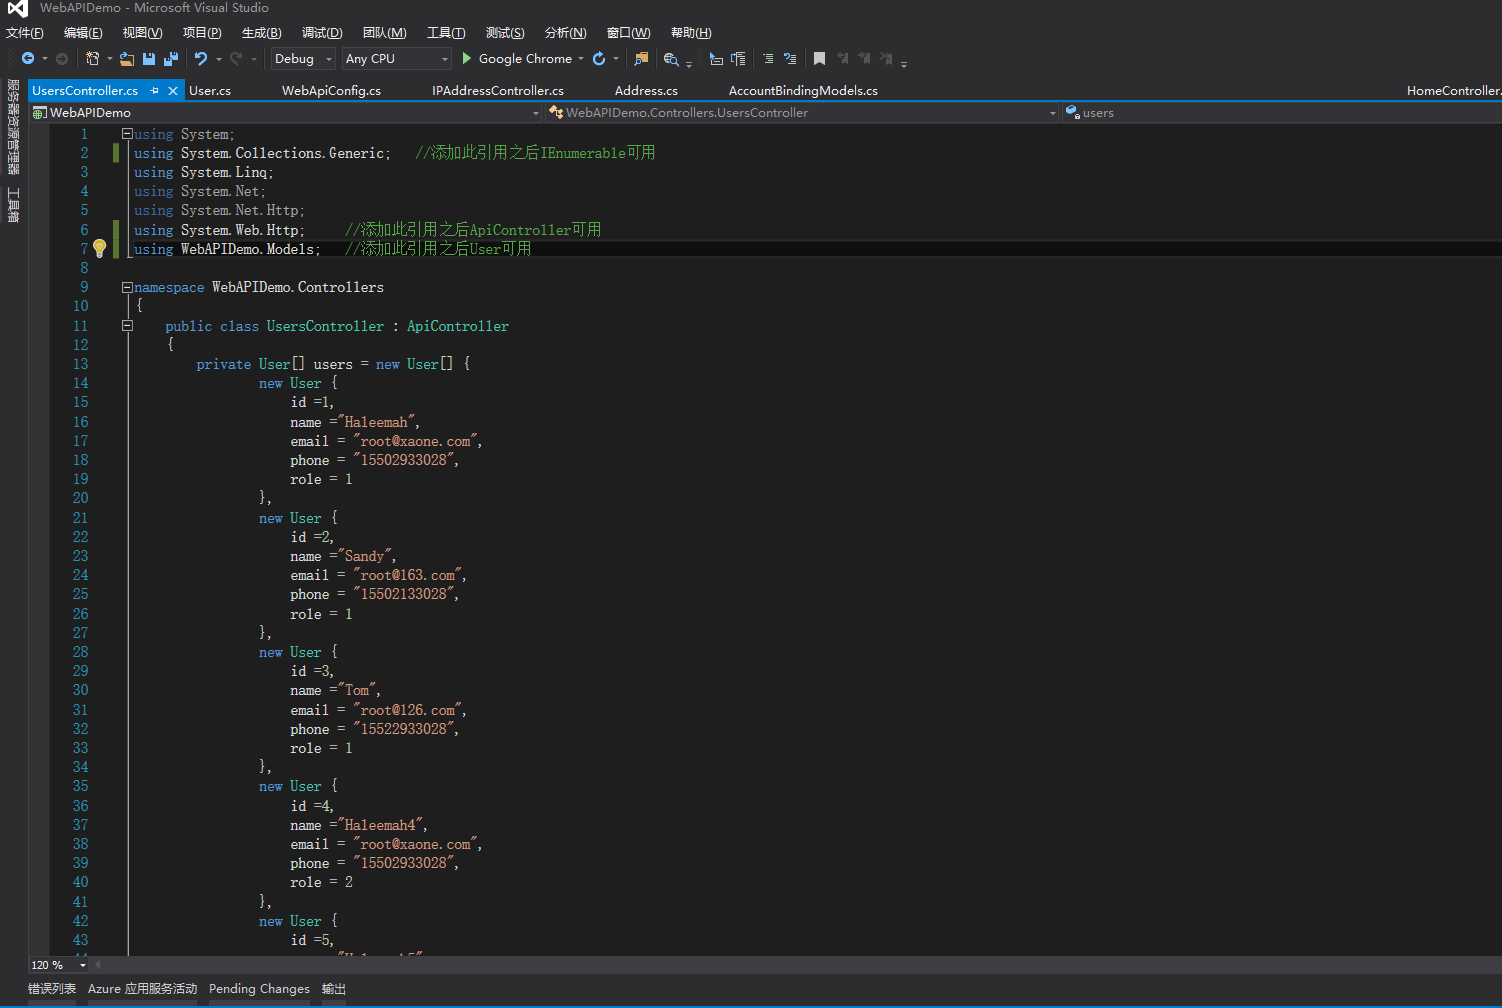Switch to the WebApiConfig.cs tab
Image resolution: width=1502 pixels, height=1008 pixels.
[331, 90]
